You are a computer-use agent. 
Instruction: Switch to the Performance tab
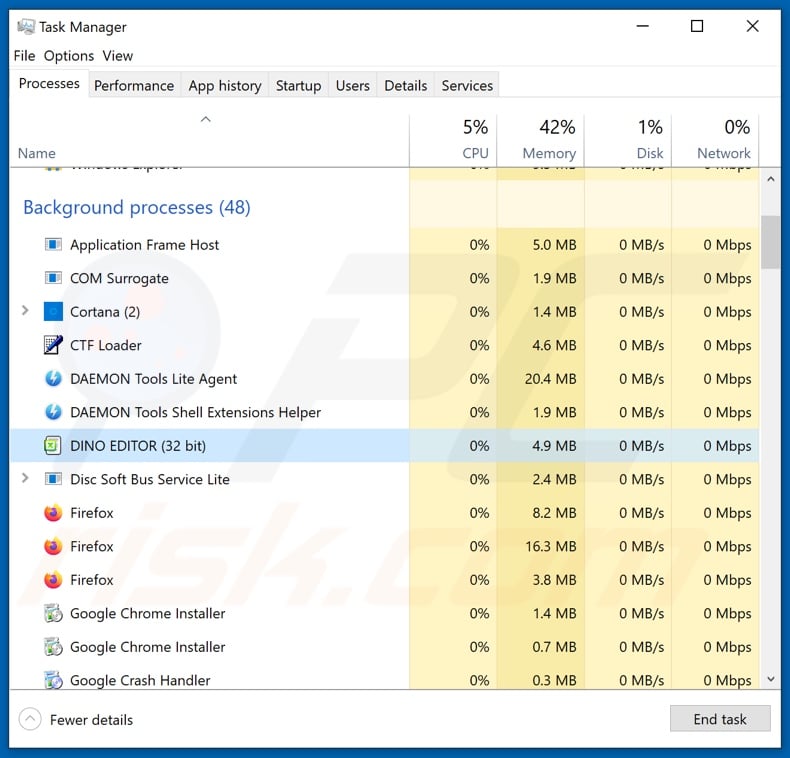coord(134,86)
